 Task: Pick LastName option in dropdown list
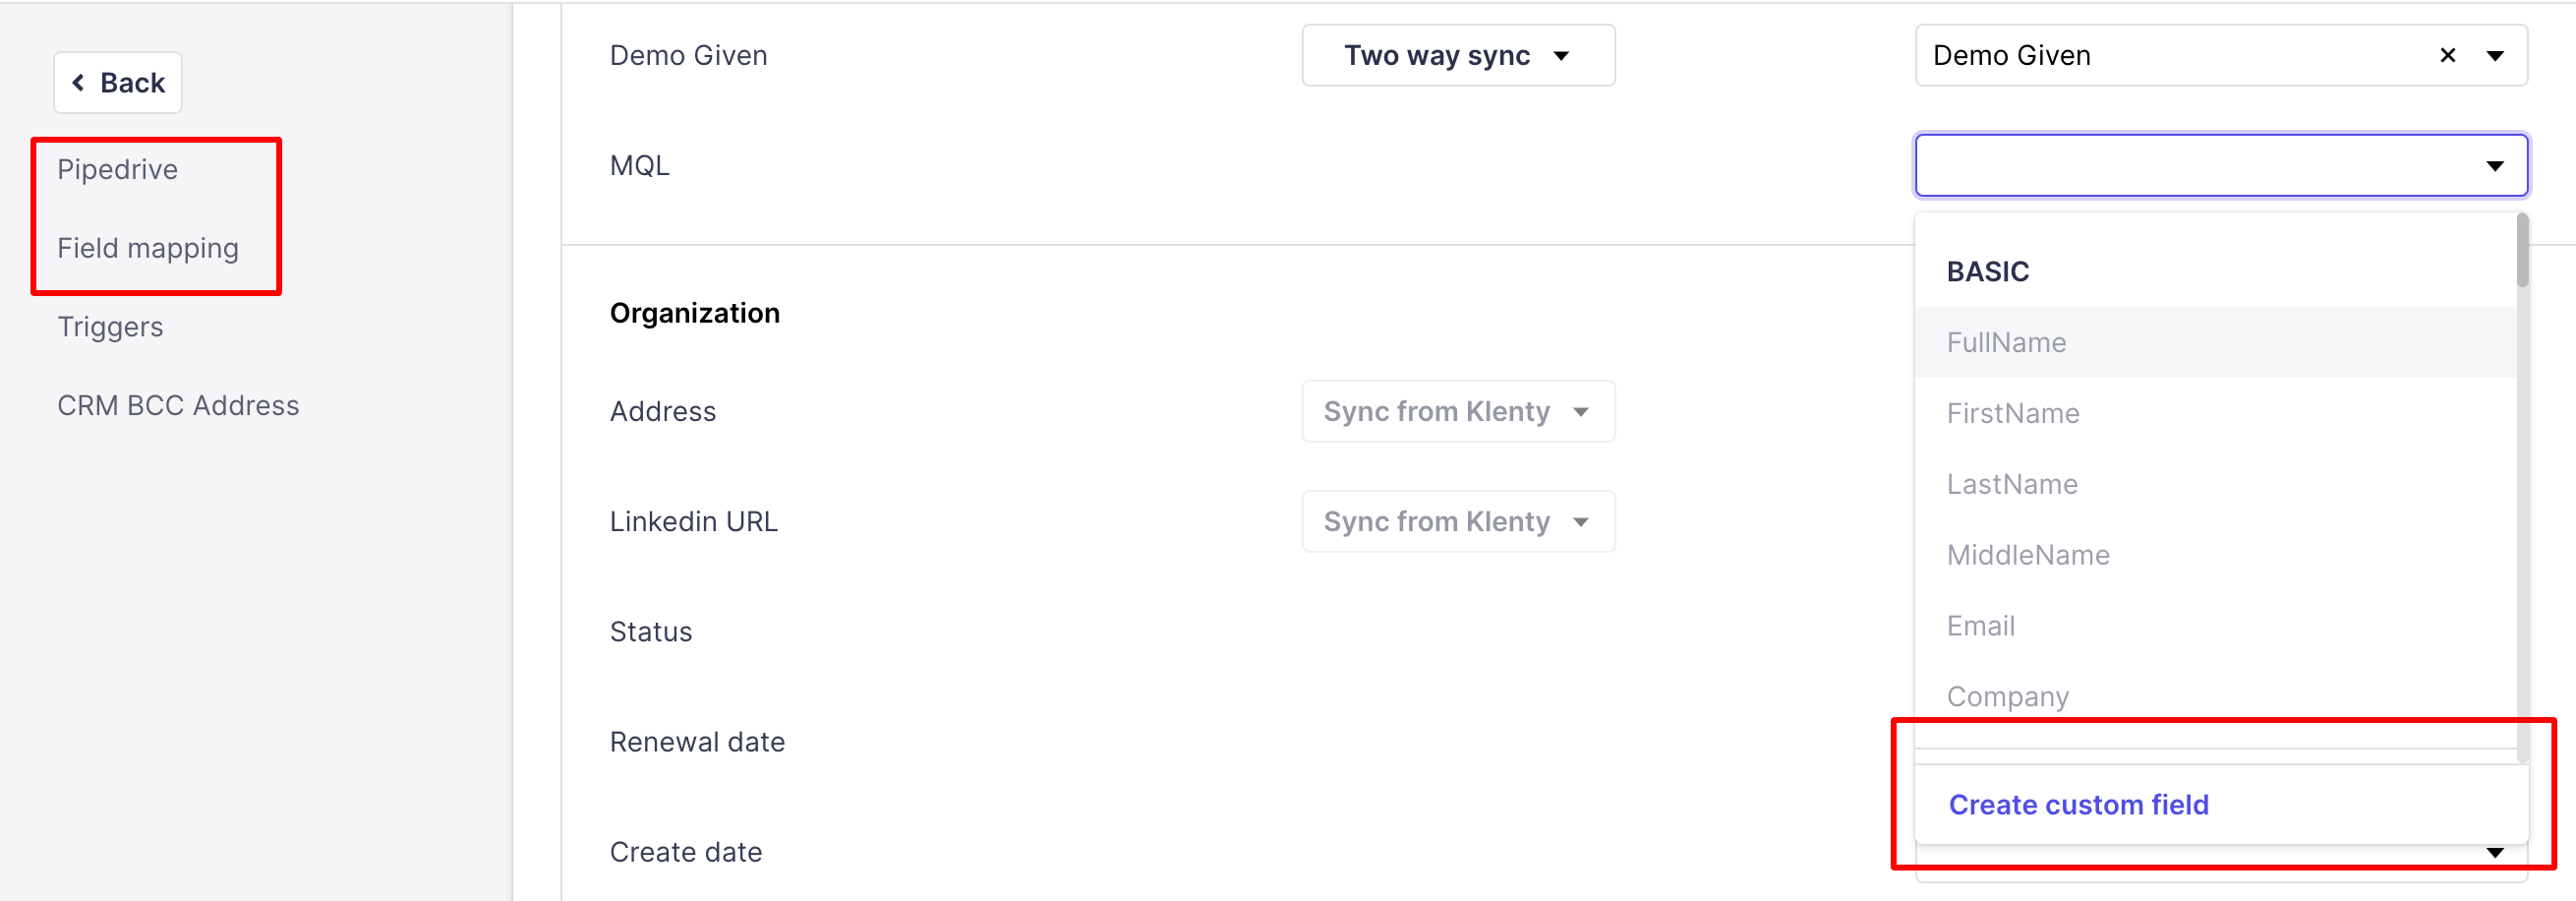pos(2011,485)
